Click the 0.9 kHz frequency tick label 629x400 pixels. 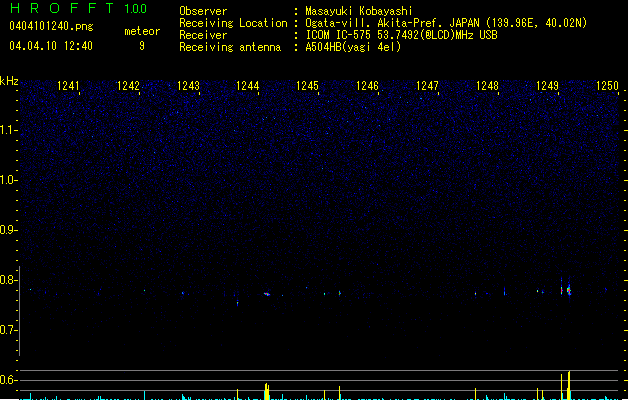tap(8, 230)
